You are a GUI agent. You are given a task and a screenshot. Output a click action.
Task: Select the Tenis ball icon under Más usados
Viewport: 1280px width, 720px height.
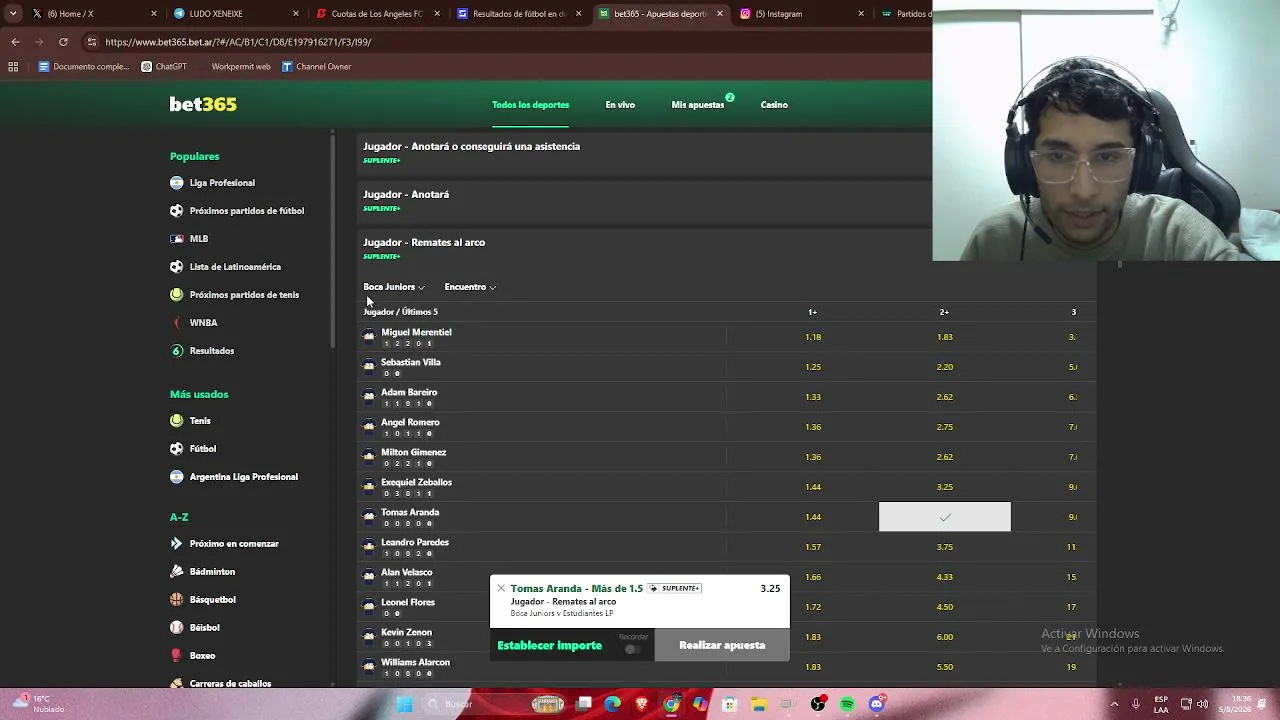click(x=177, y=421)
